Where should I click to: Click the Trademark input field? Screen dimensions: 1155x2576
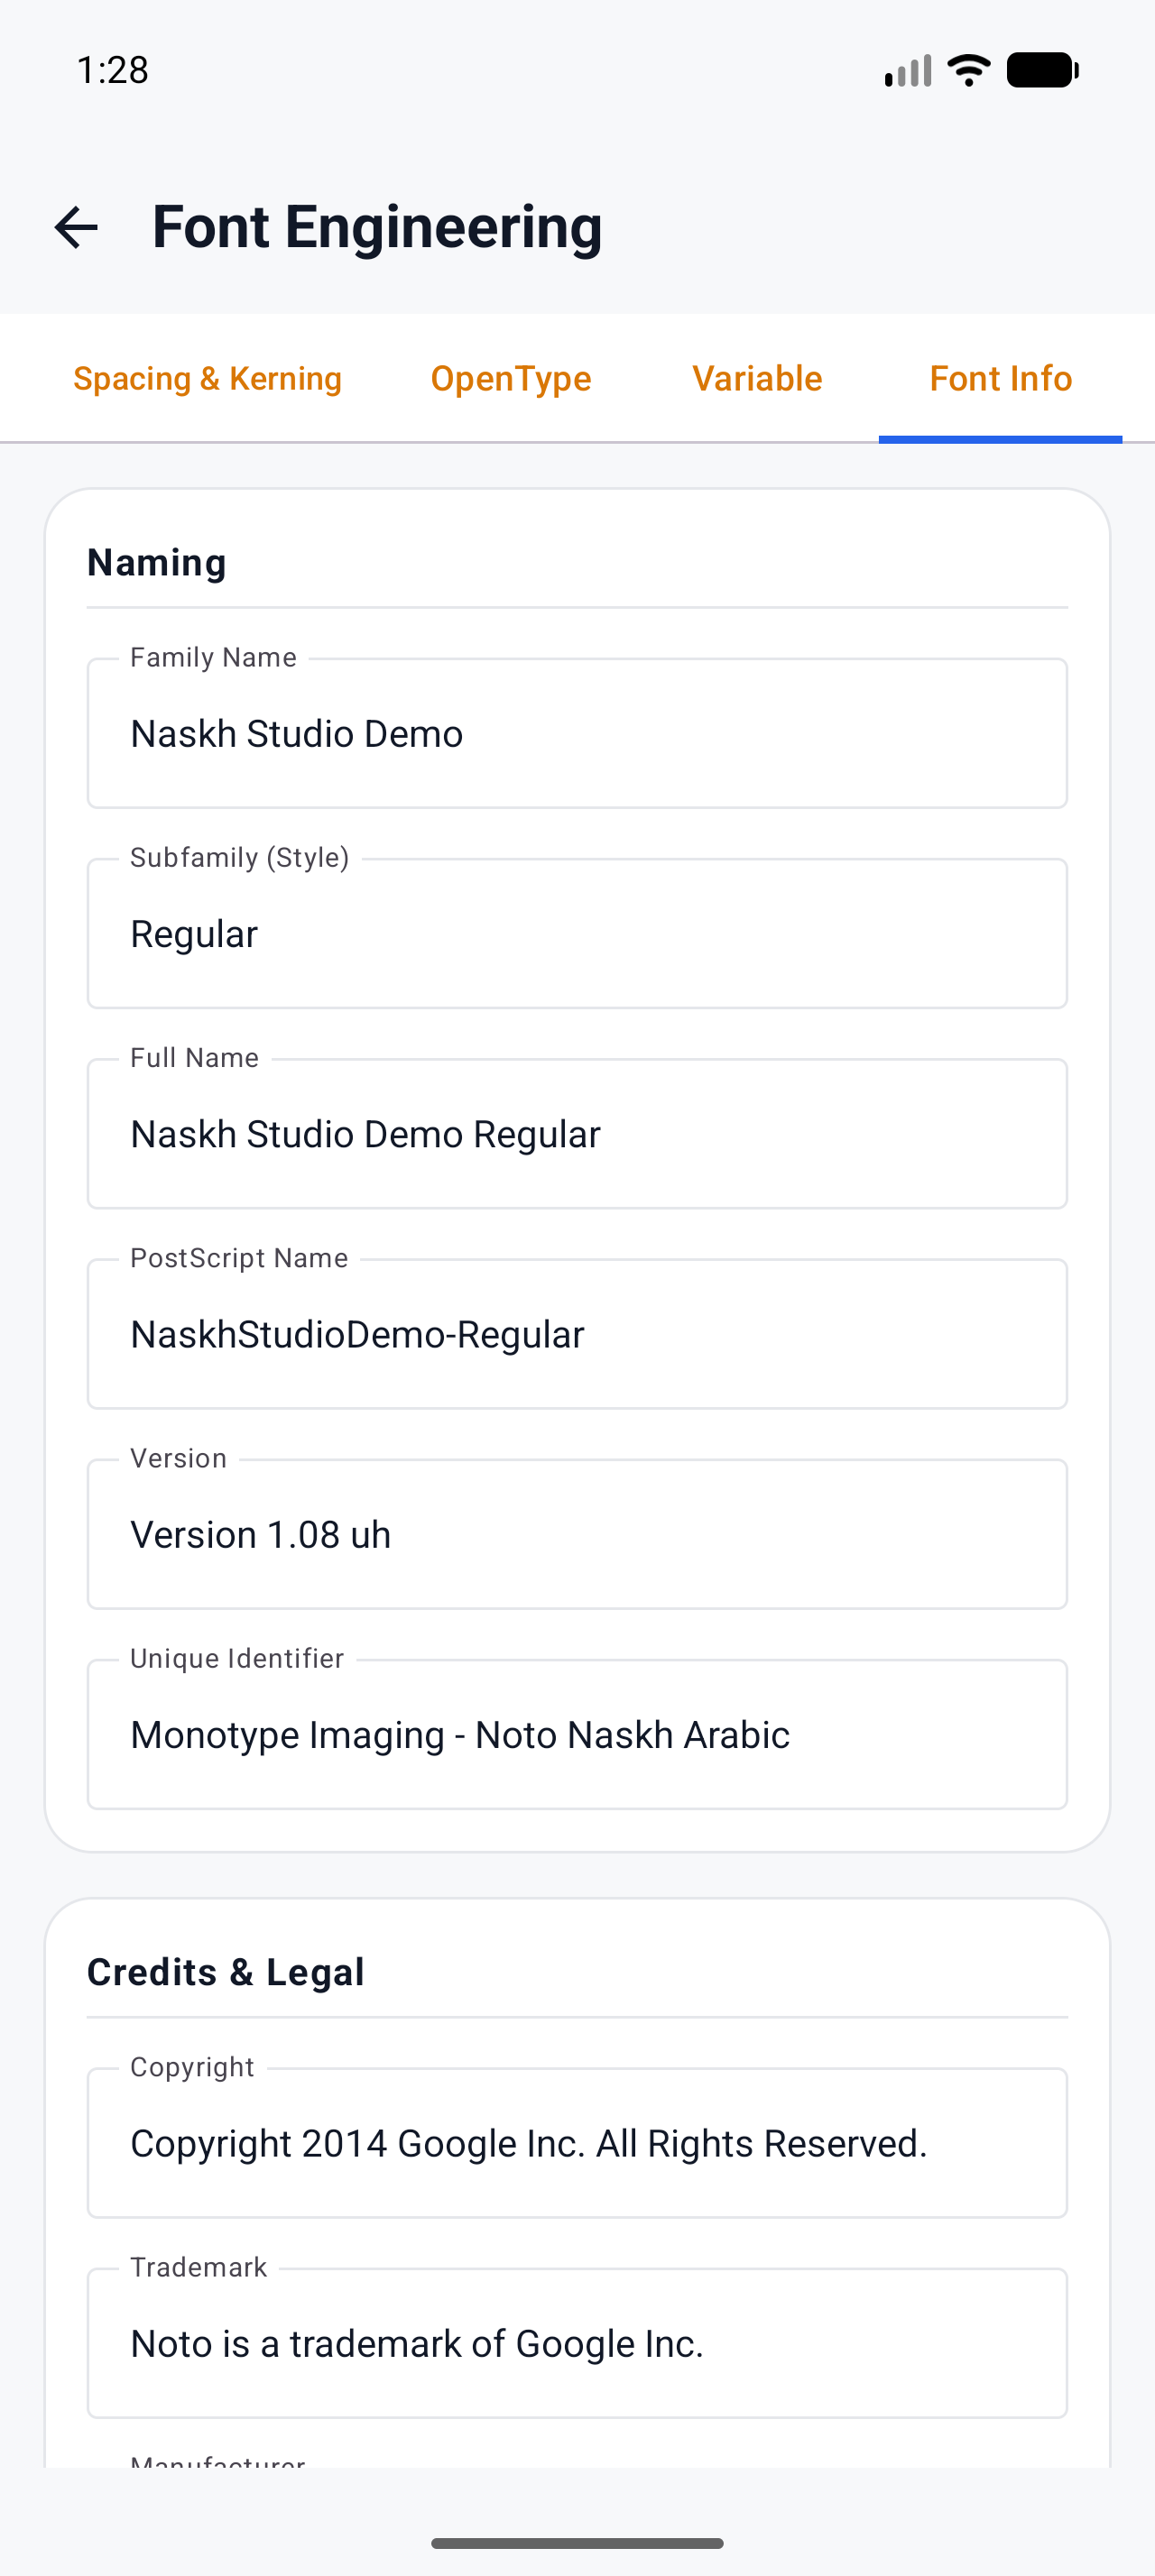pos(577,2342)
